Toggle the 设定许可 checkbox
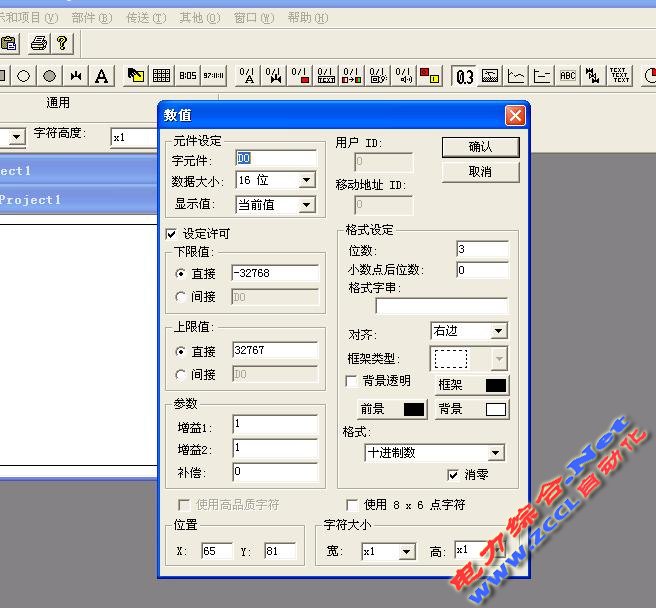This screenshot has height=608, width=656. (171, 233)
